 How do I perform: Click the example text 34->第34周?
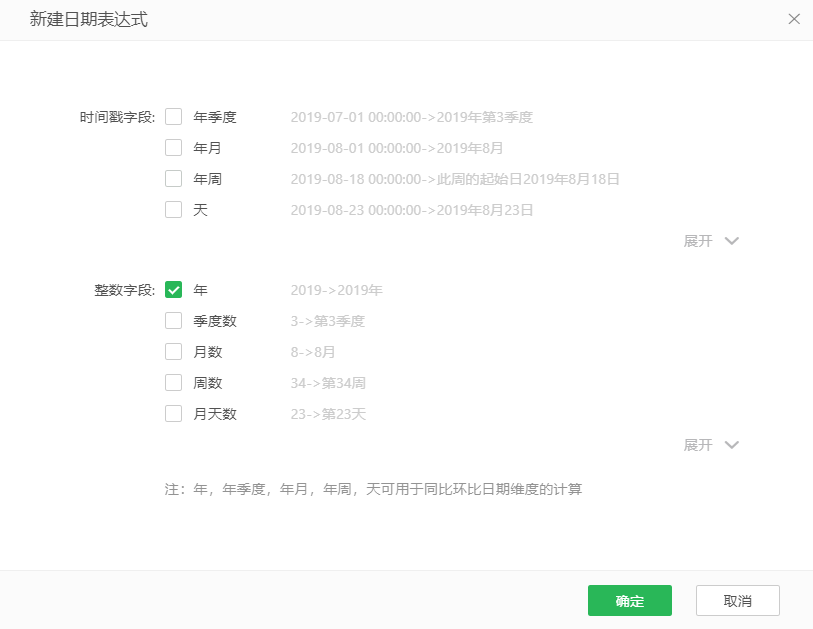coord(328,383)
